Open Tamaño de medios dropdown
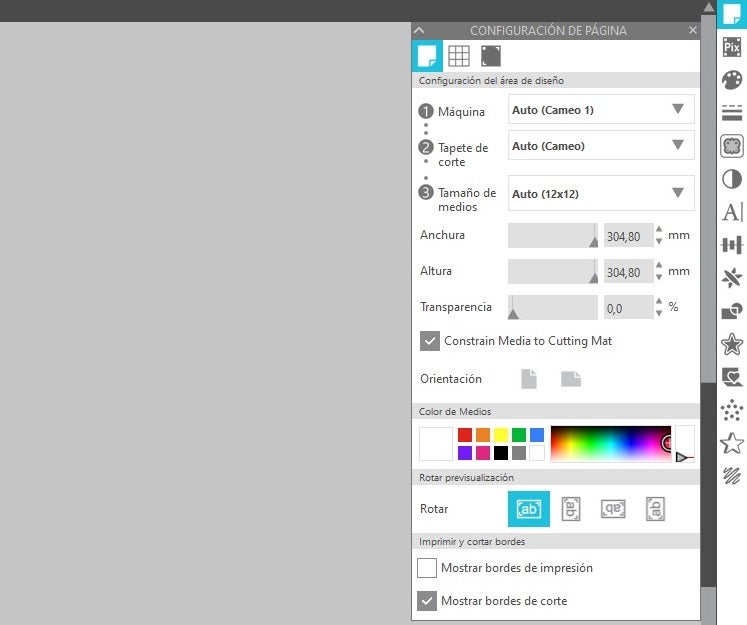747x625 pixels. (600, 194)
